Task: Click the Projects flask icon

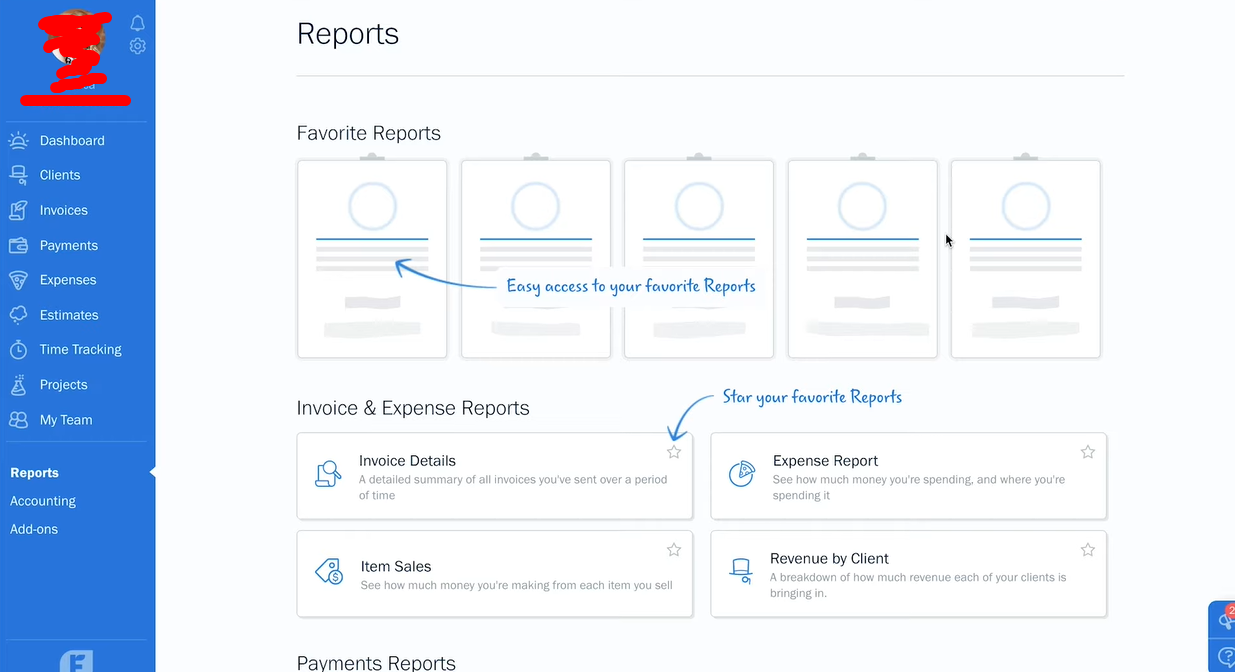Action: (18, 385)
